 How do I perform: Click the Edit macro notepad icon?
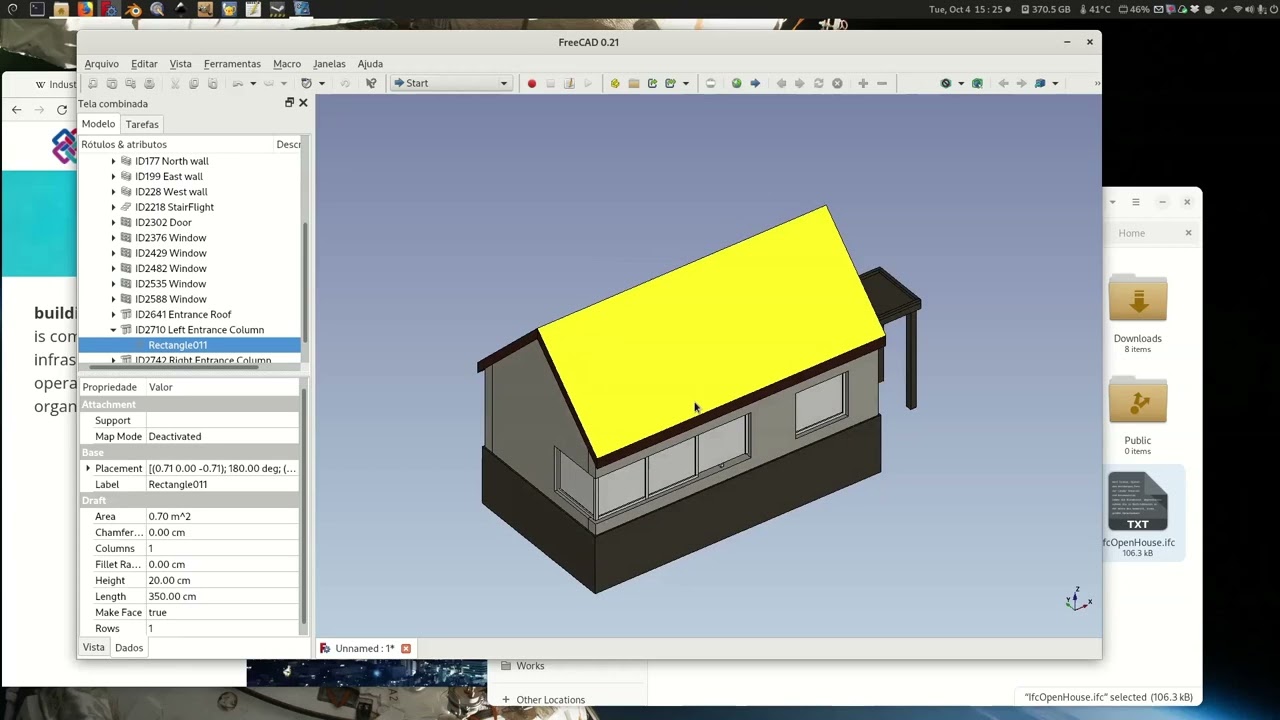tap(569, 83)
